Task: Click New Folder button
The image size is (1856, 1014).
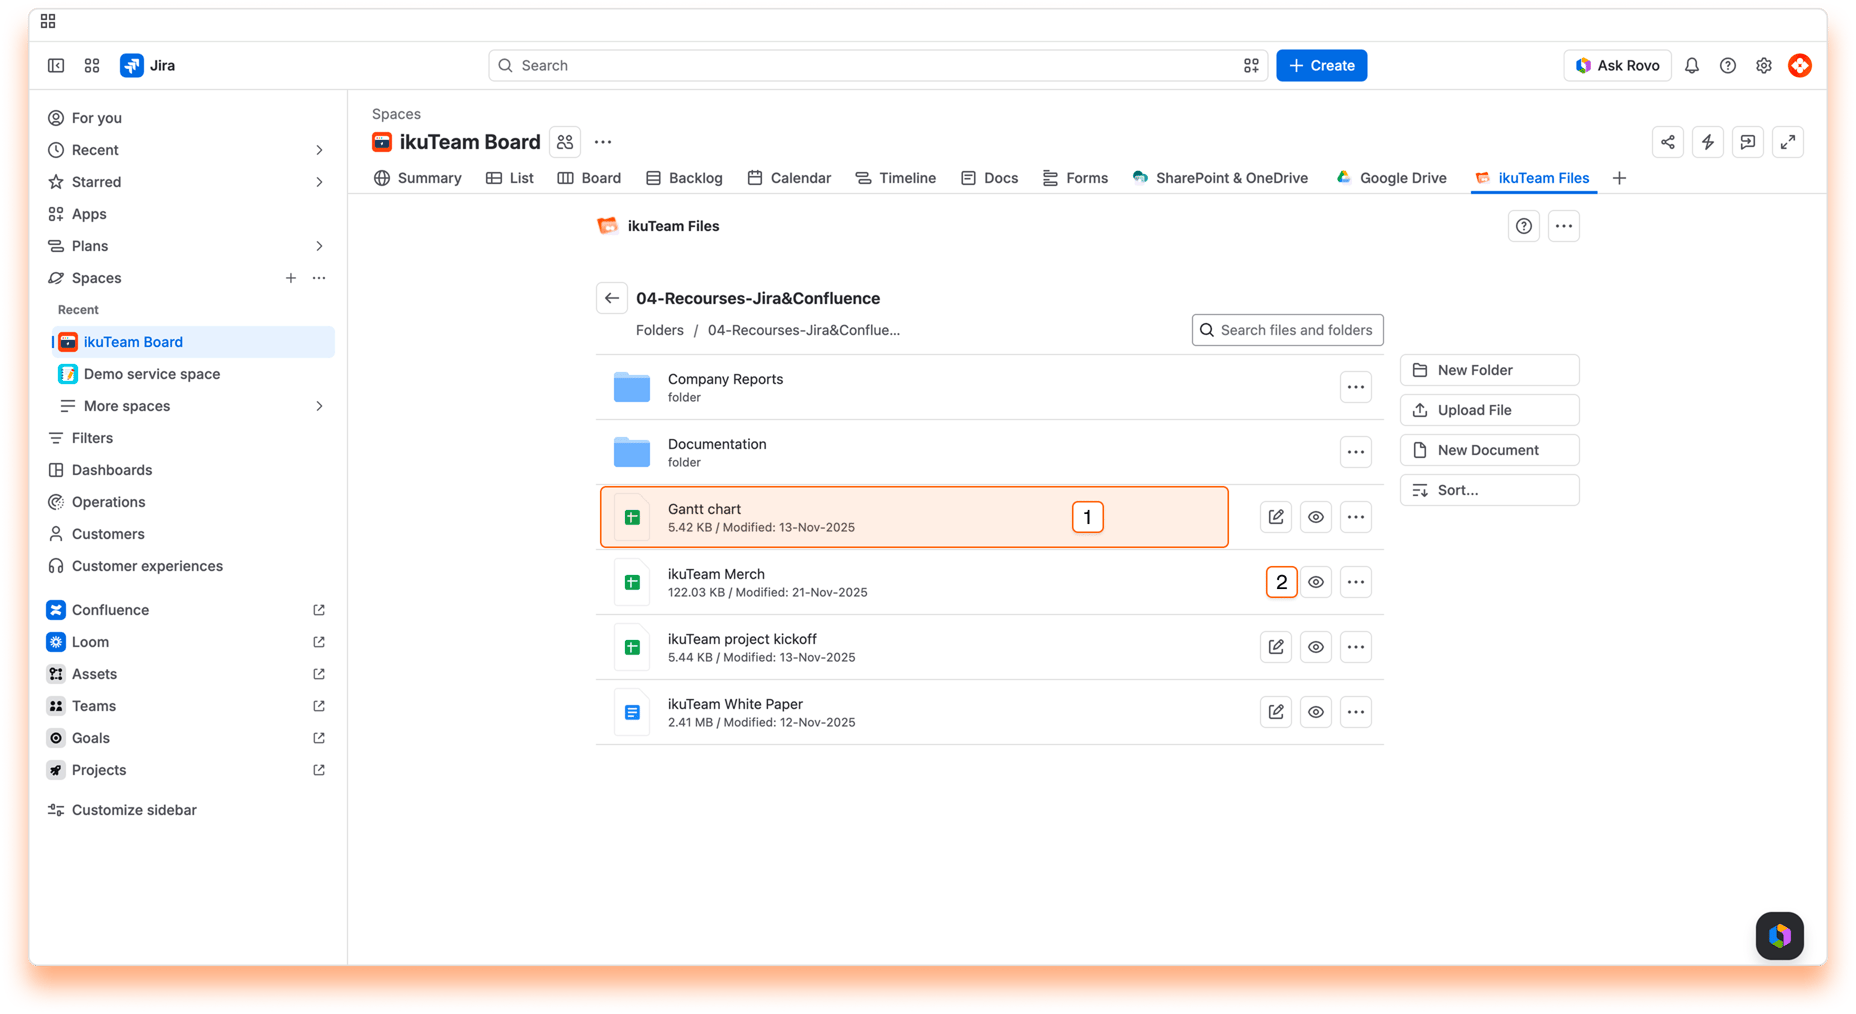Action: point(1489,370)
